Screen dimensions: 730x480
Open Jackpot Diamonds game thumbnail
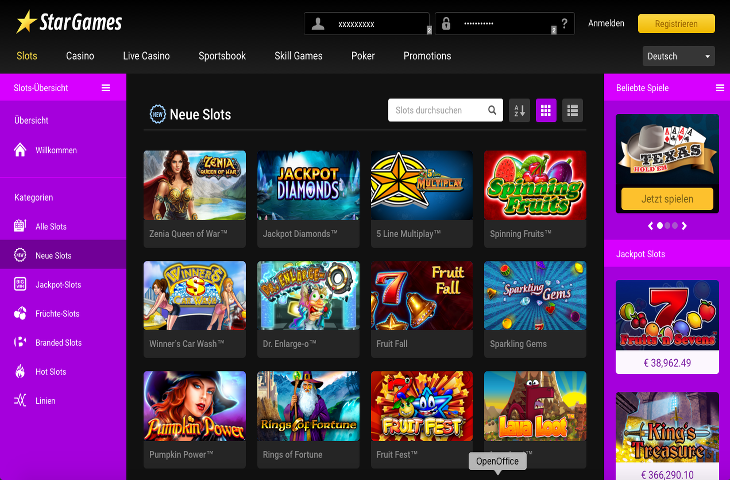[x=308, y=185]
